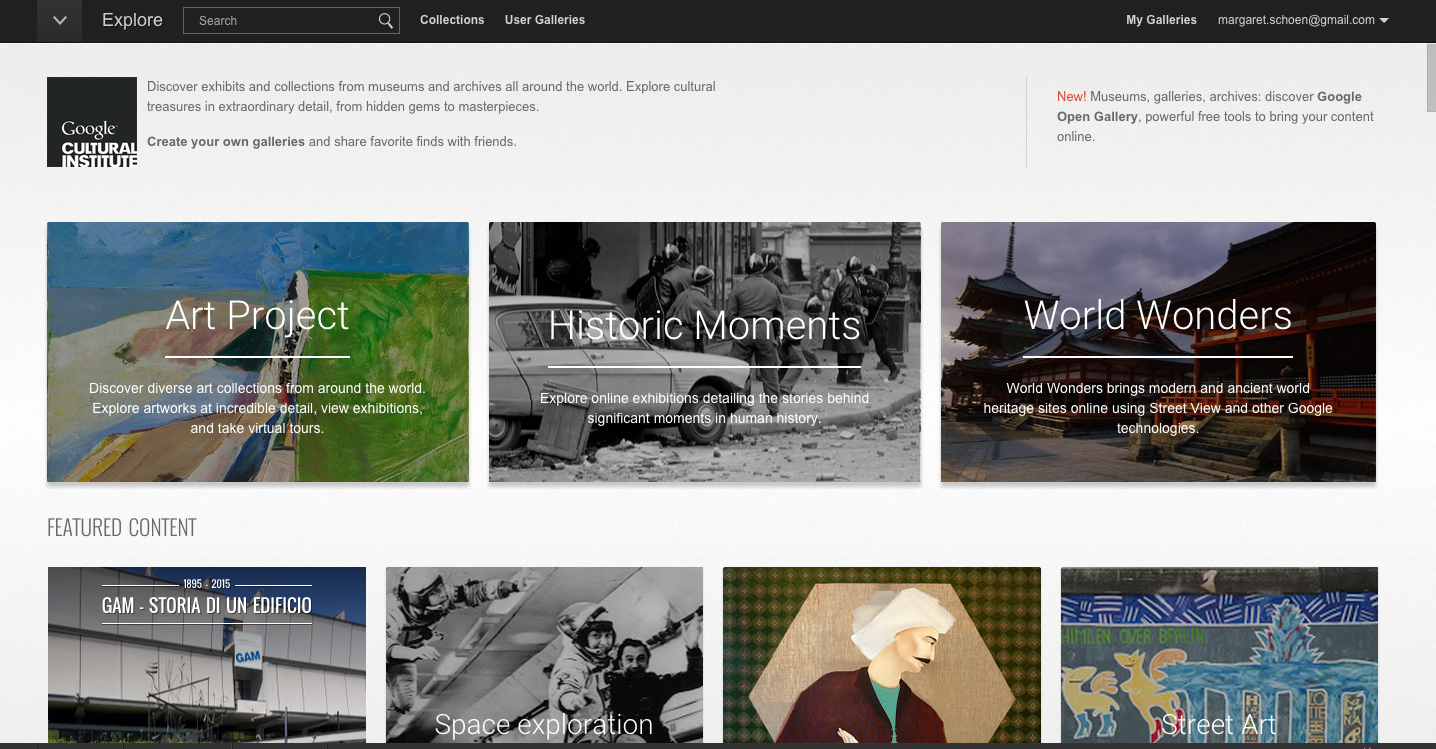Image resolution: width=1436 pixels, height=749 pixels.
Task: Click the Explore header title
Action: [x=132, y=20]
